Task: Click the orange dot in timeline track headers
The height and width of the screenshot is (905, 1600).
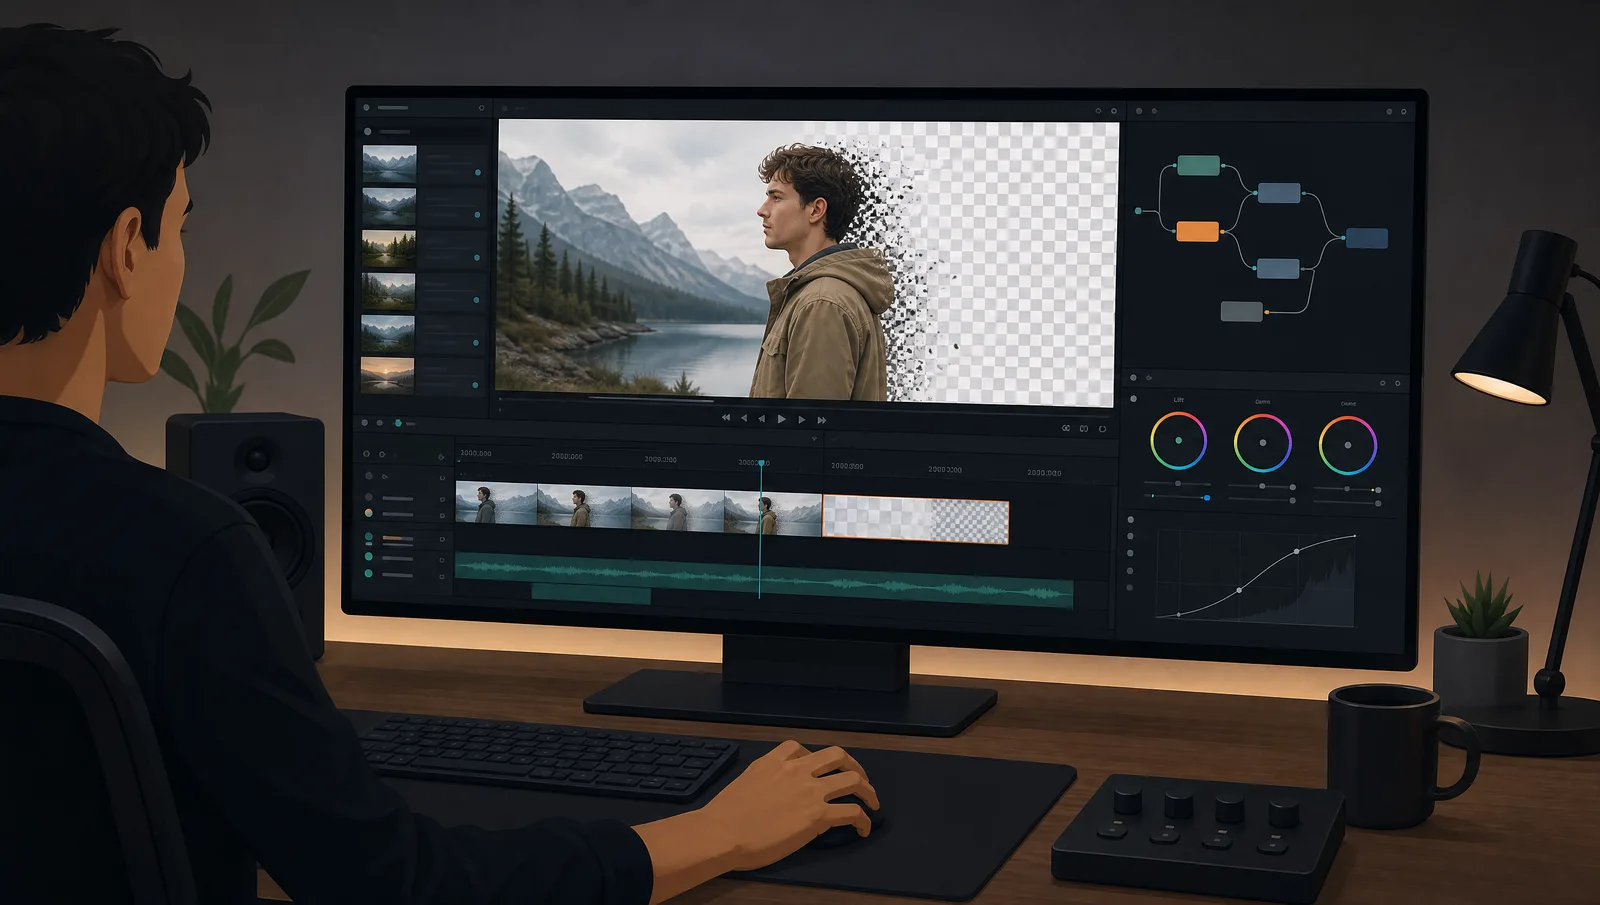Action: [x=369, y=513]
